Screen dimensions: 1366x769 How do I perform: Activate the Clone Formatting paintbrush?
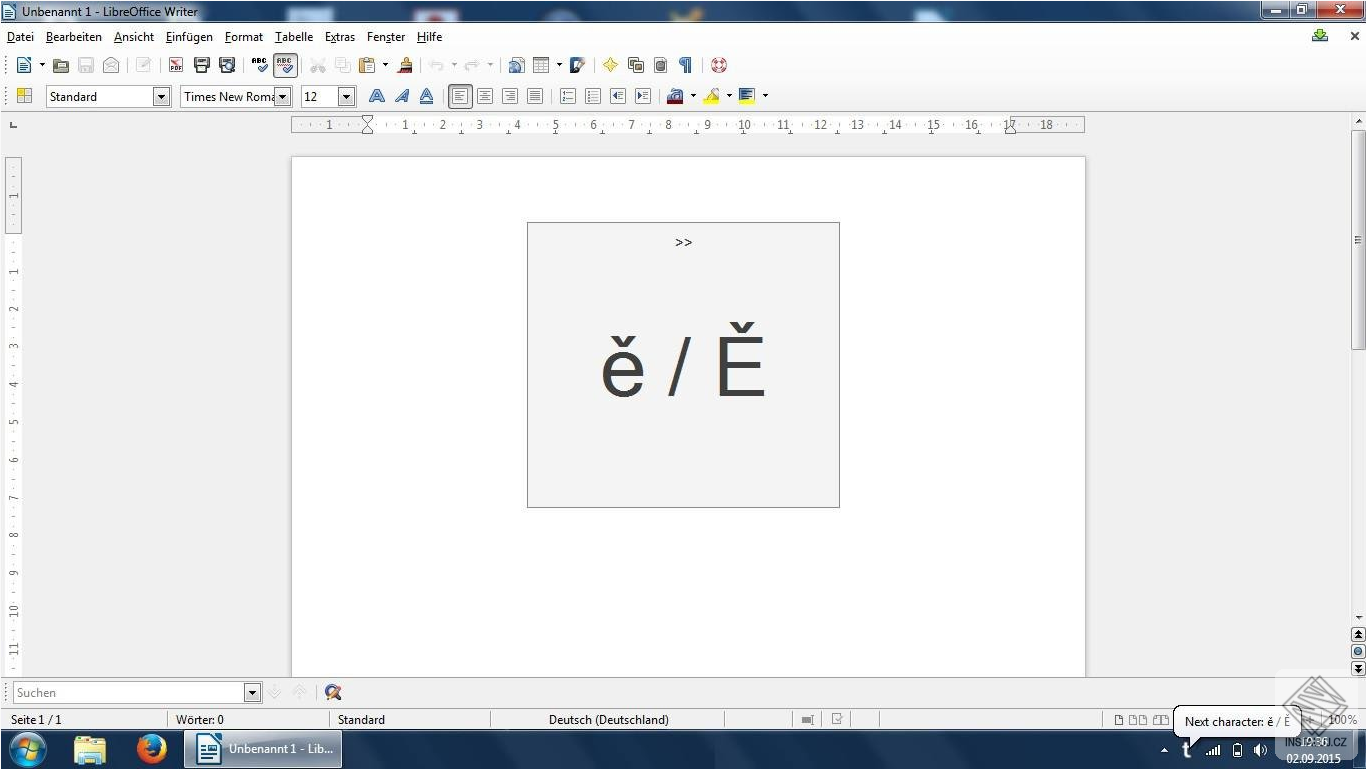[x=405, y=65]
